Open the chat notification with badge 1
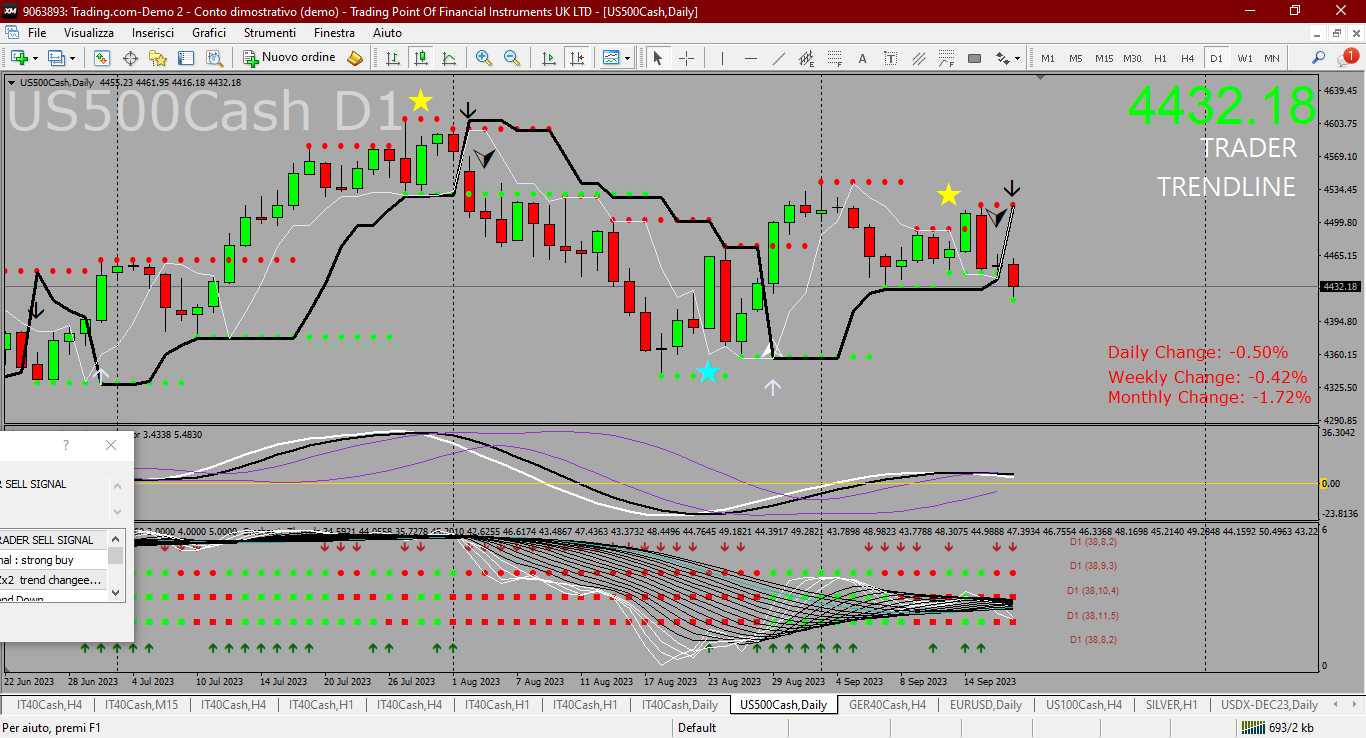This screenshot has height=738, width=1366. tap(1349, 58)
